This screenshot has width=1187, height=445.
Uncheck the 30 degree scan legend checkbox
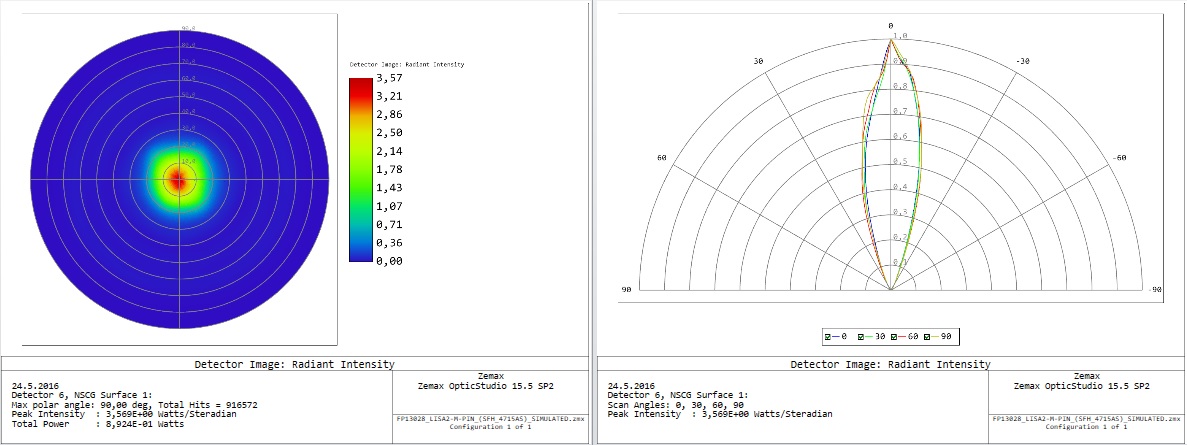click(861, 337)
